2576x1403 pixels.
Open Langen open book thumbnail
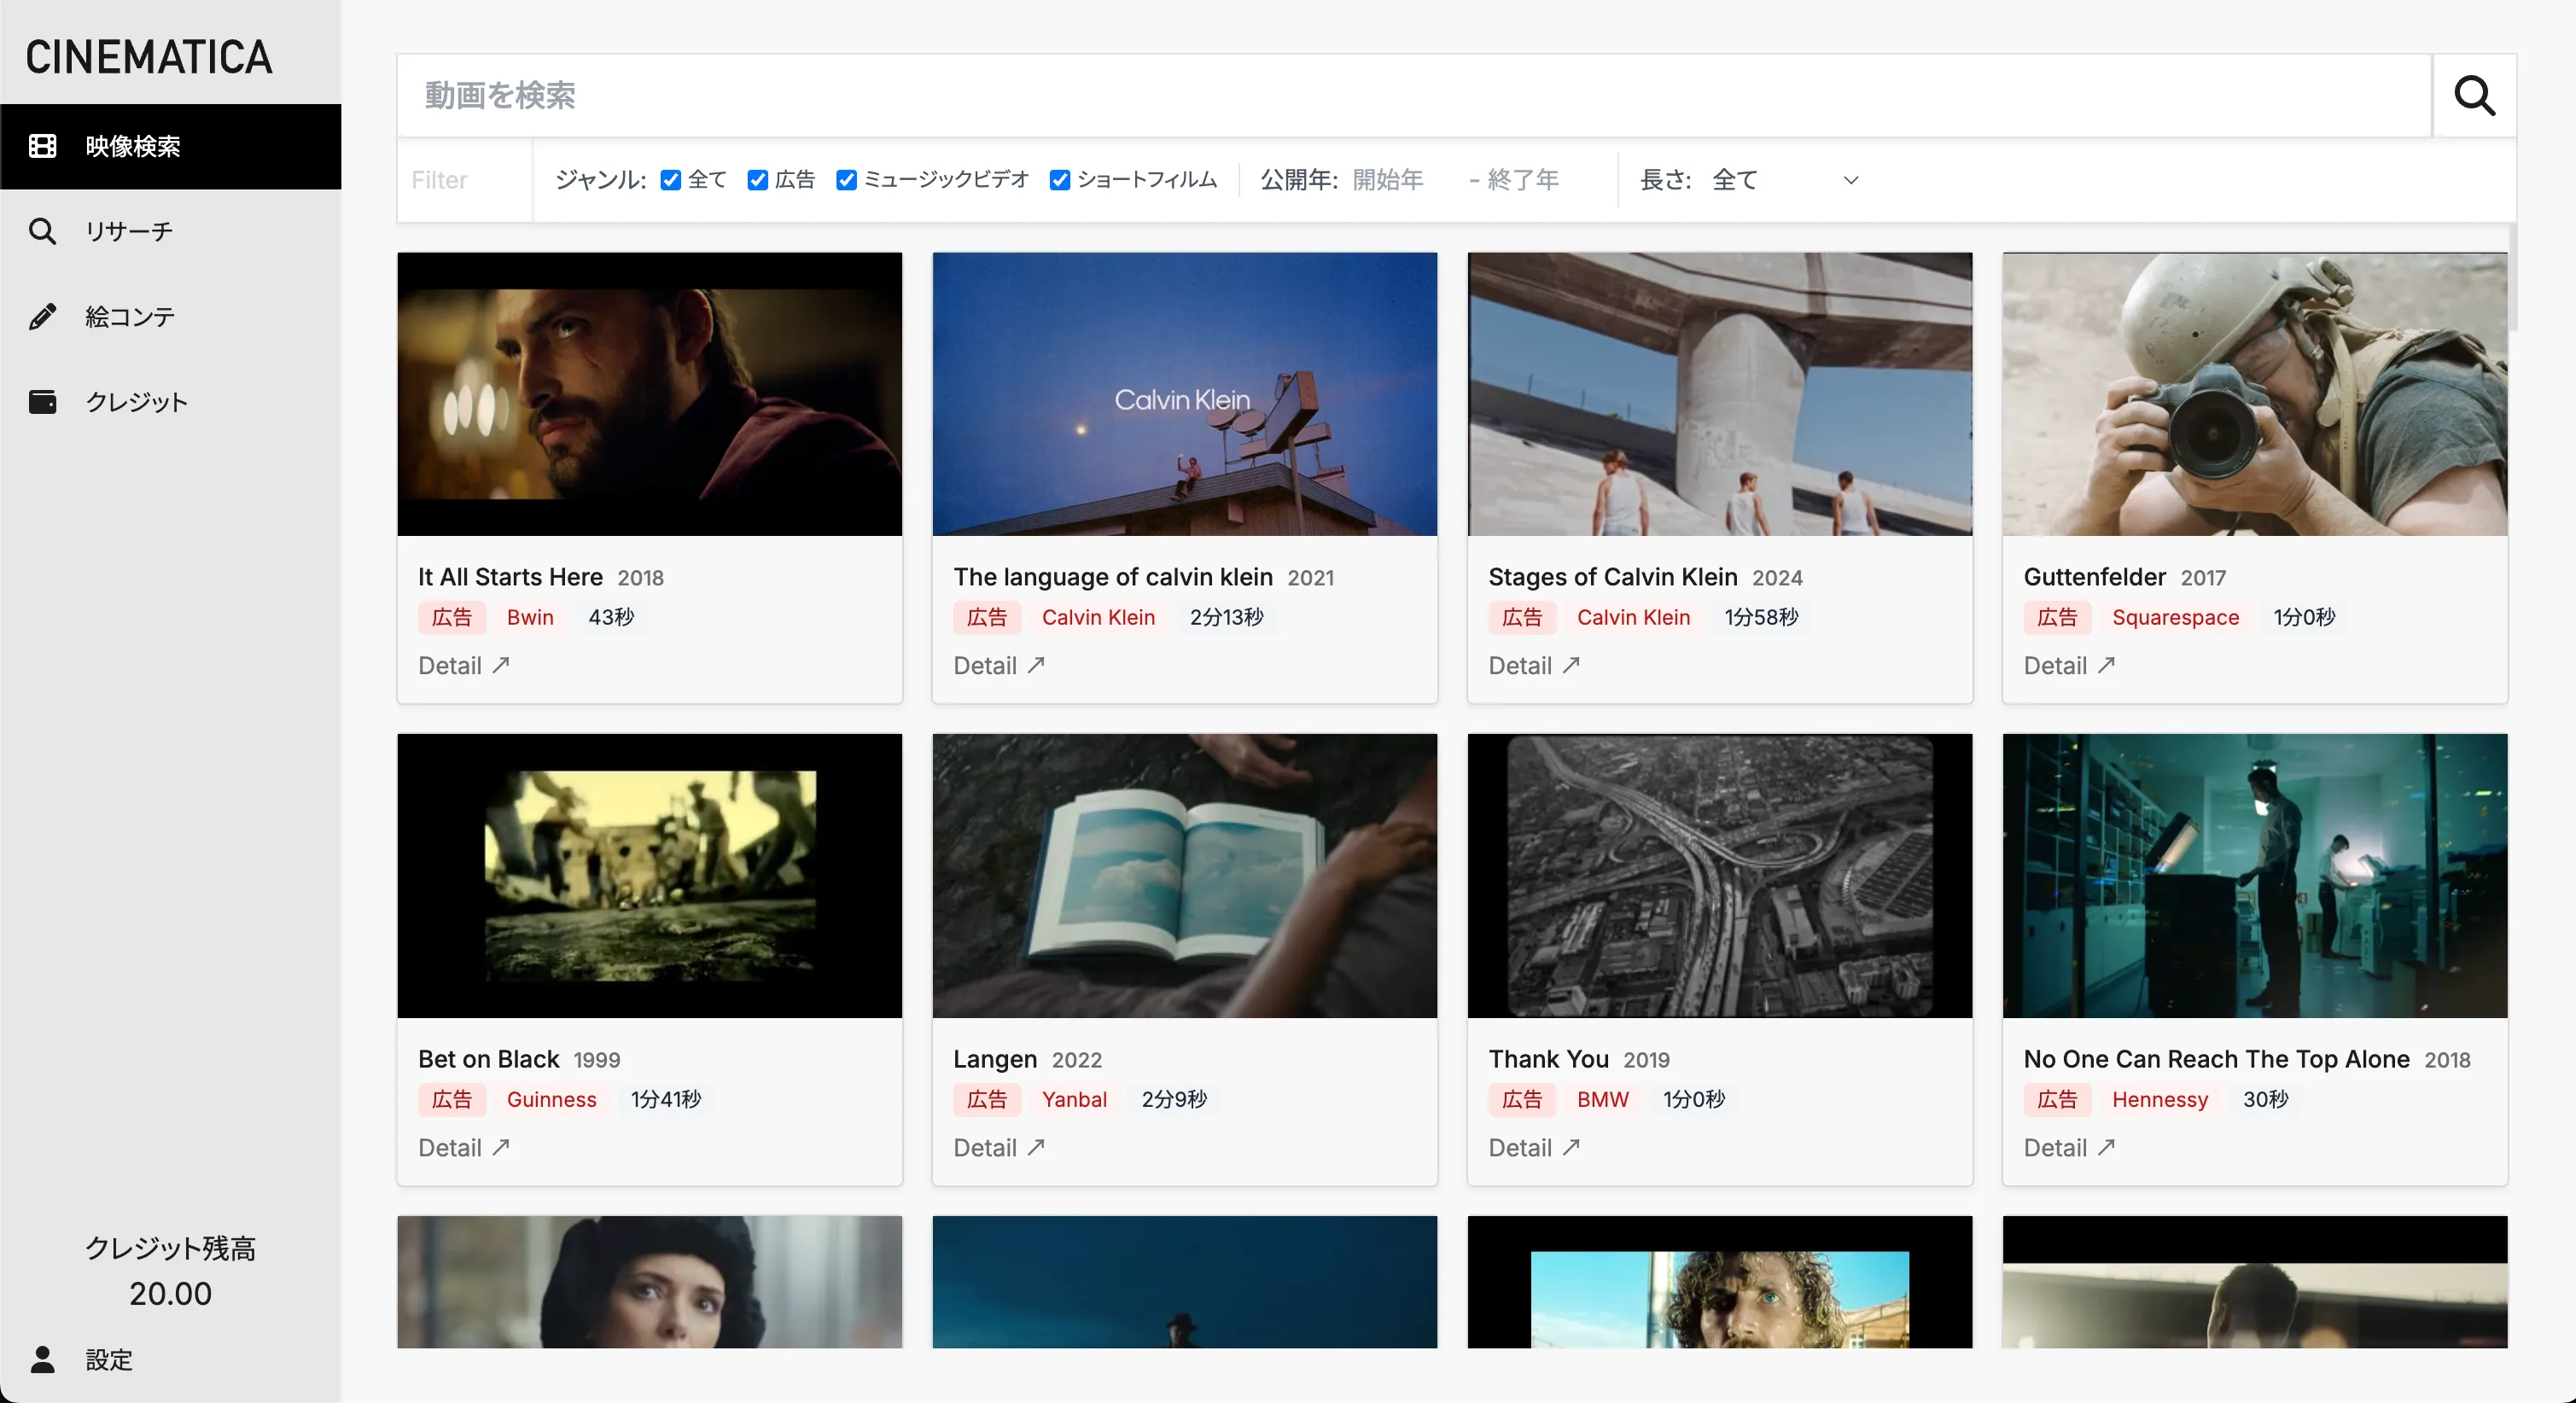pos(1184,876)
